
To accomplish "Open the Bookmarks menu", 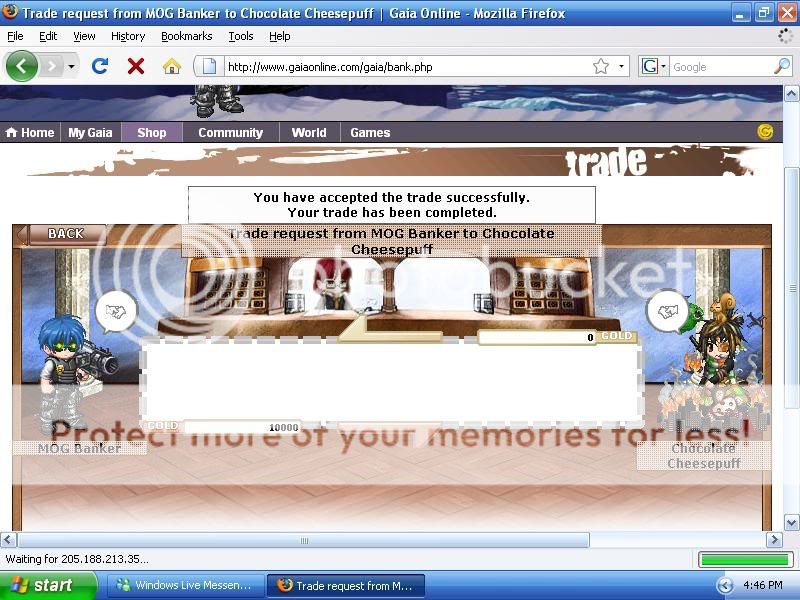I will (x=187, y=35).
